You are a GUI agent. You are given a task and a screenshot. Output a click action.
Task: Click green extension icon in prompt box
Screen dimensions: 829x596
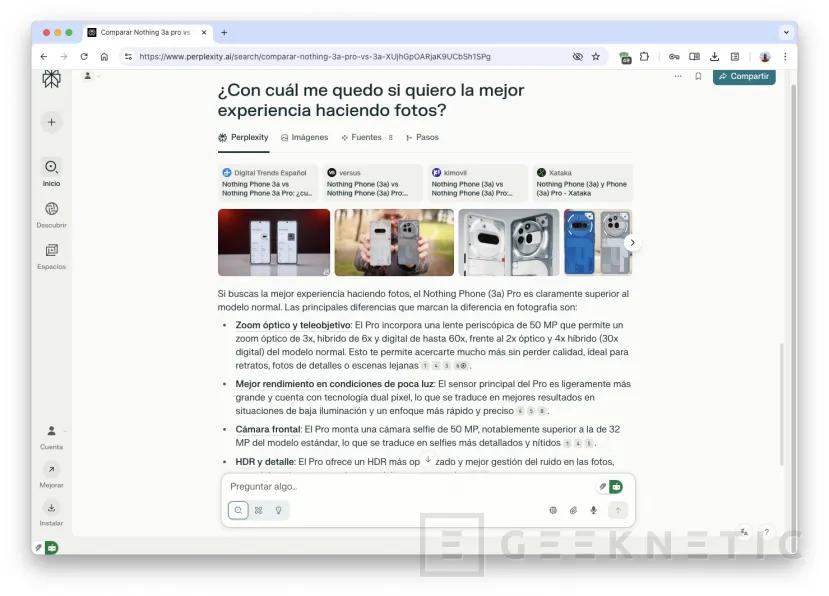coord(616,487)
